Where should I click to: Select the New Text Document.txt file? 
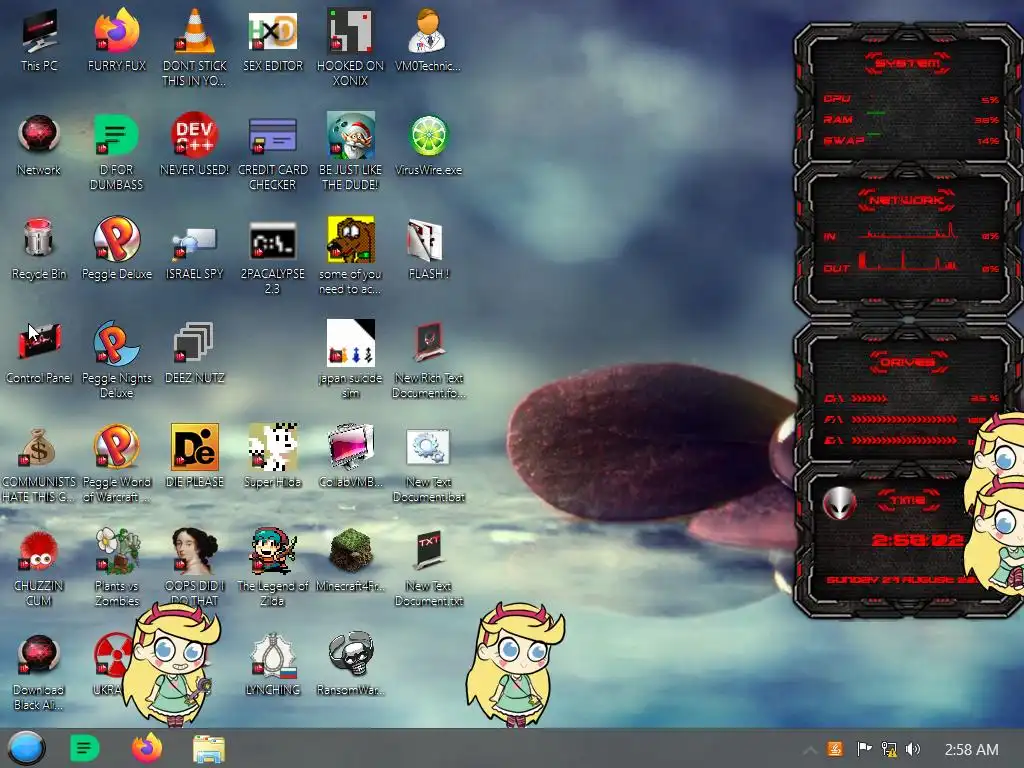[x=428, y=569]
